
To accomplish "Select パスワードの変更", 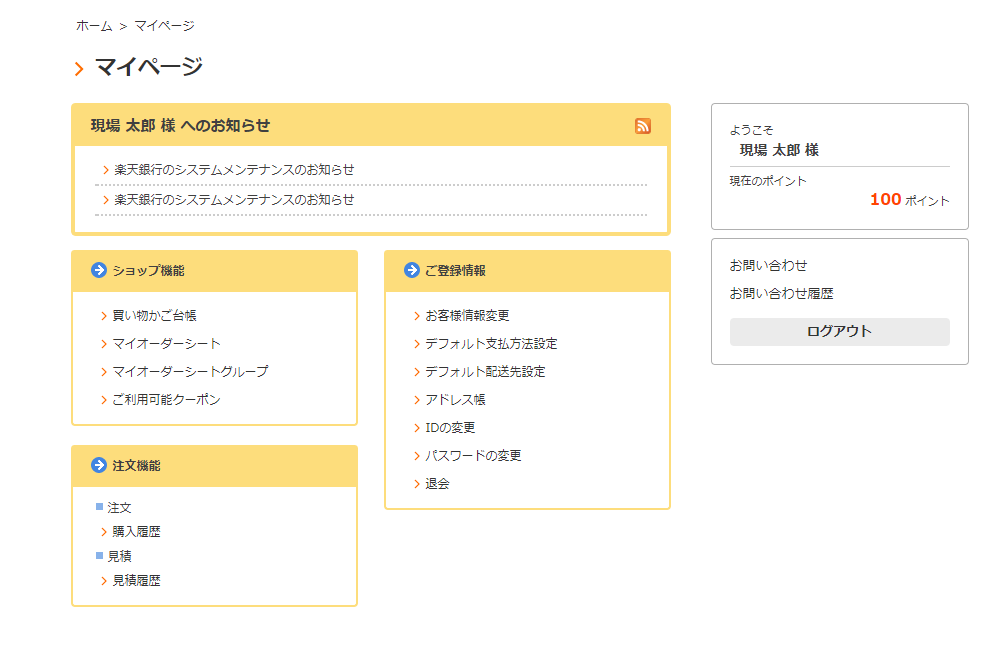I will click(x=473, y=456).
